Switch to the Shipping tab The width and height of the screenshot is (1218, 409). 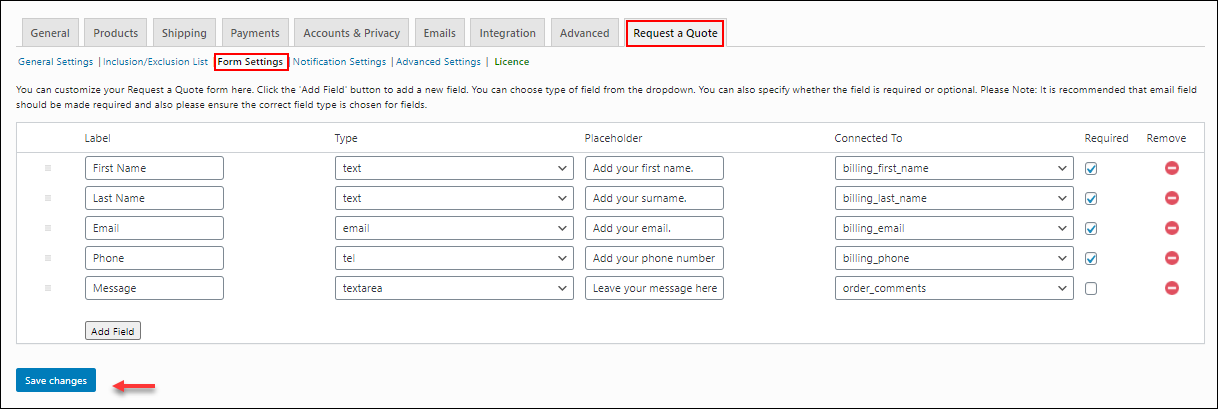pyautogui.click(x=184, y=33)
